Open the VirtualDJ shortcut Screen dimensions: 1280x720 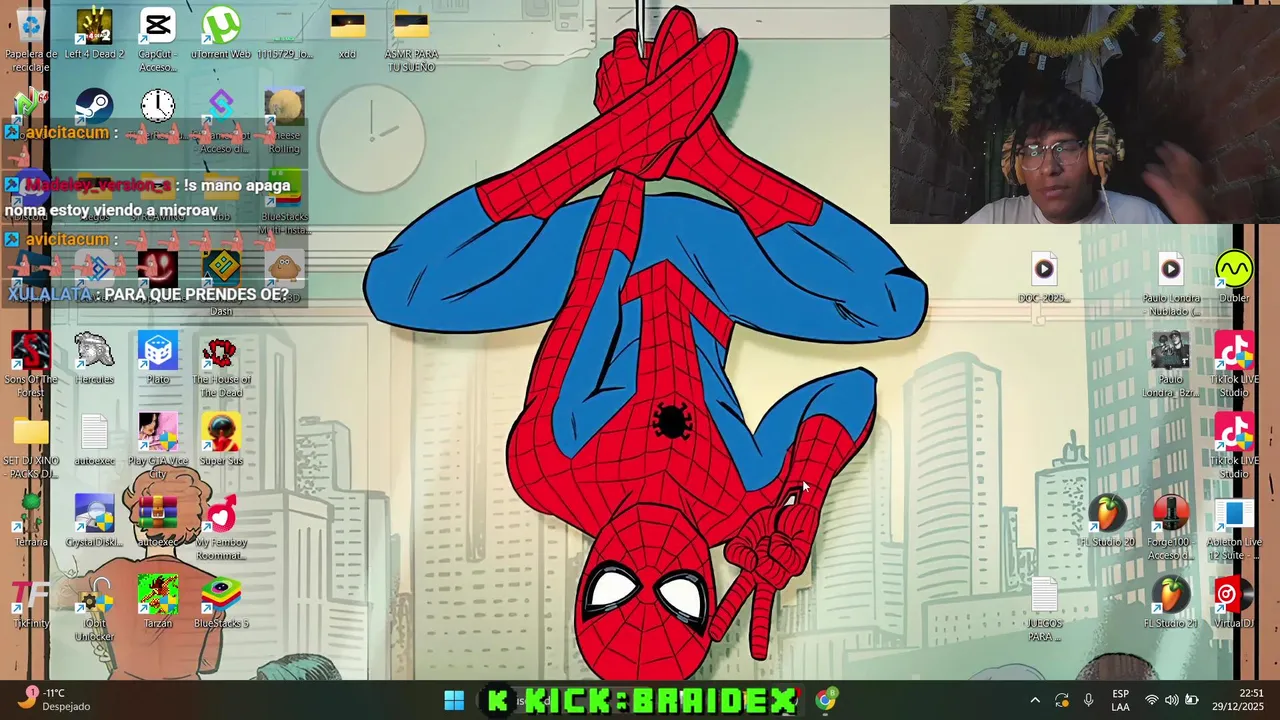[x=1234, y=594]
